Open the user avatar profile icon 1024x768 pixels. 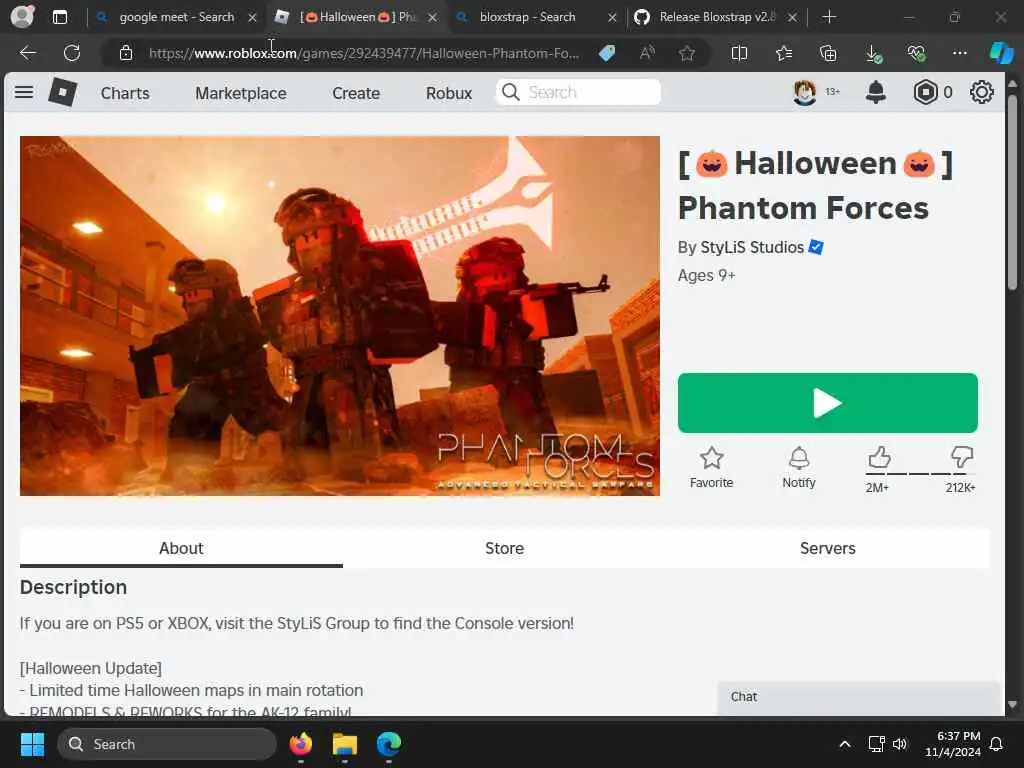click(x=804, y=92)
